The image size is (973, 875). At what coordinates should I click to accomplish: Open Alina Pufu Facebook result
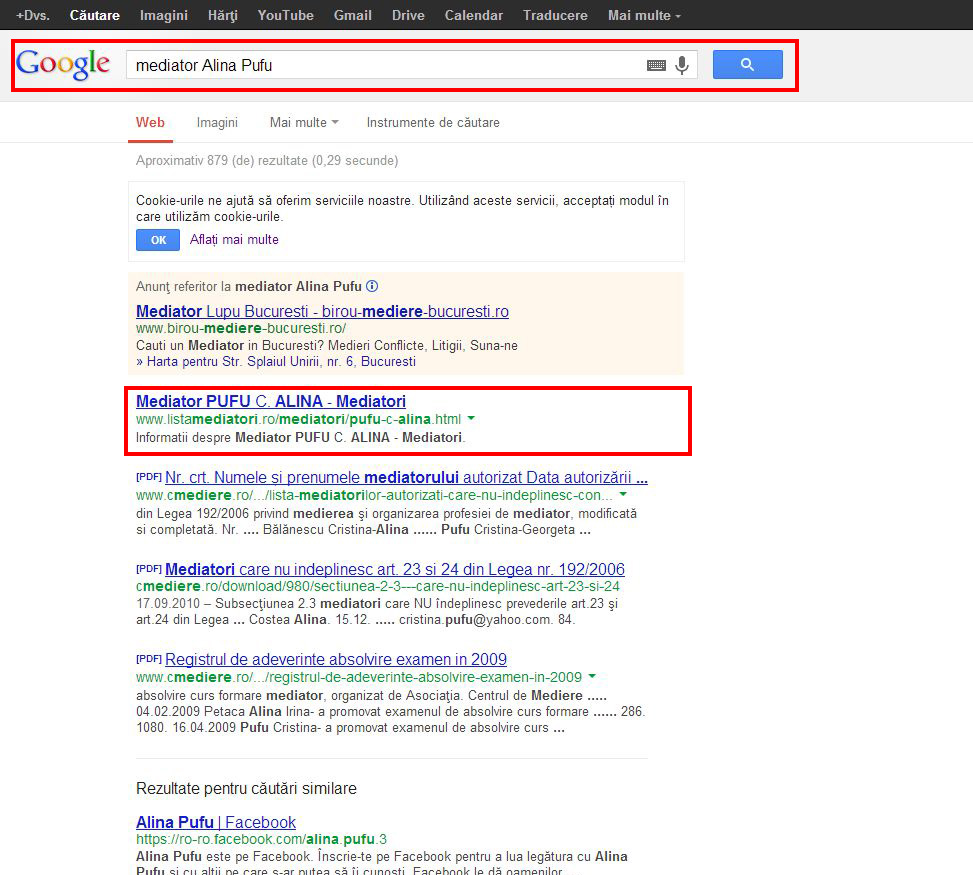pyautogui.click(x=216, y=822)
